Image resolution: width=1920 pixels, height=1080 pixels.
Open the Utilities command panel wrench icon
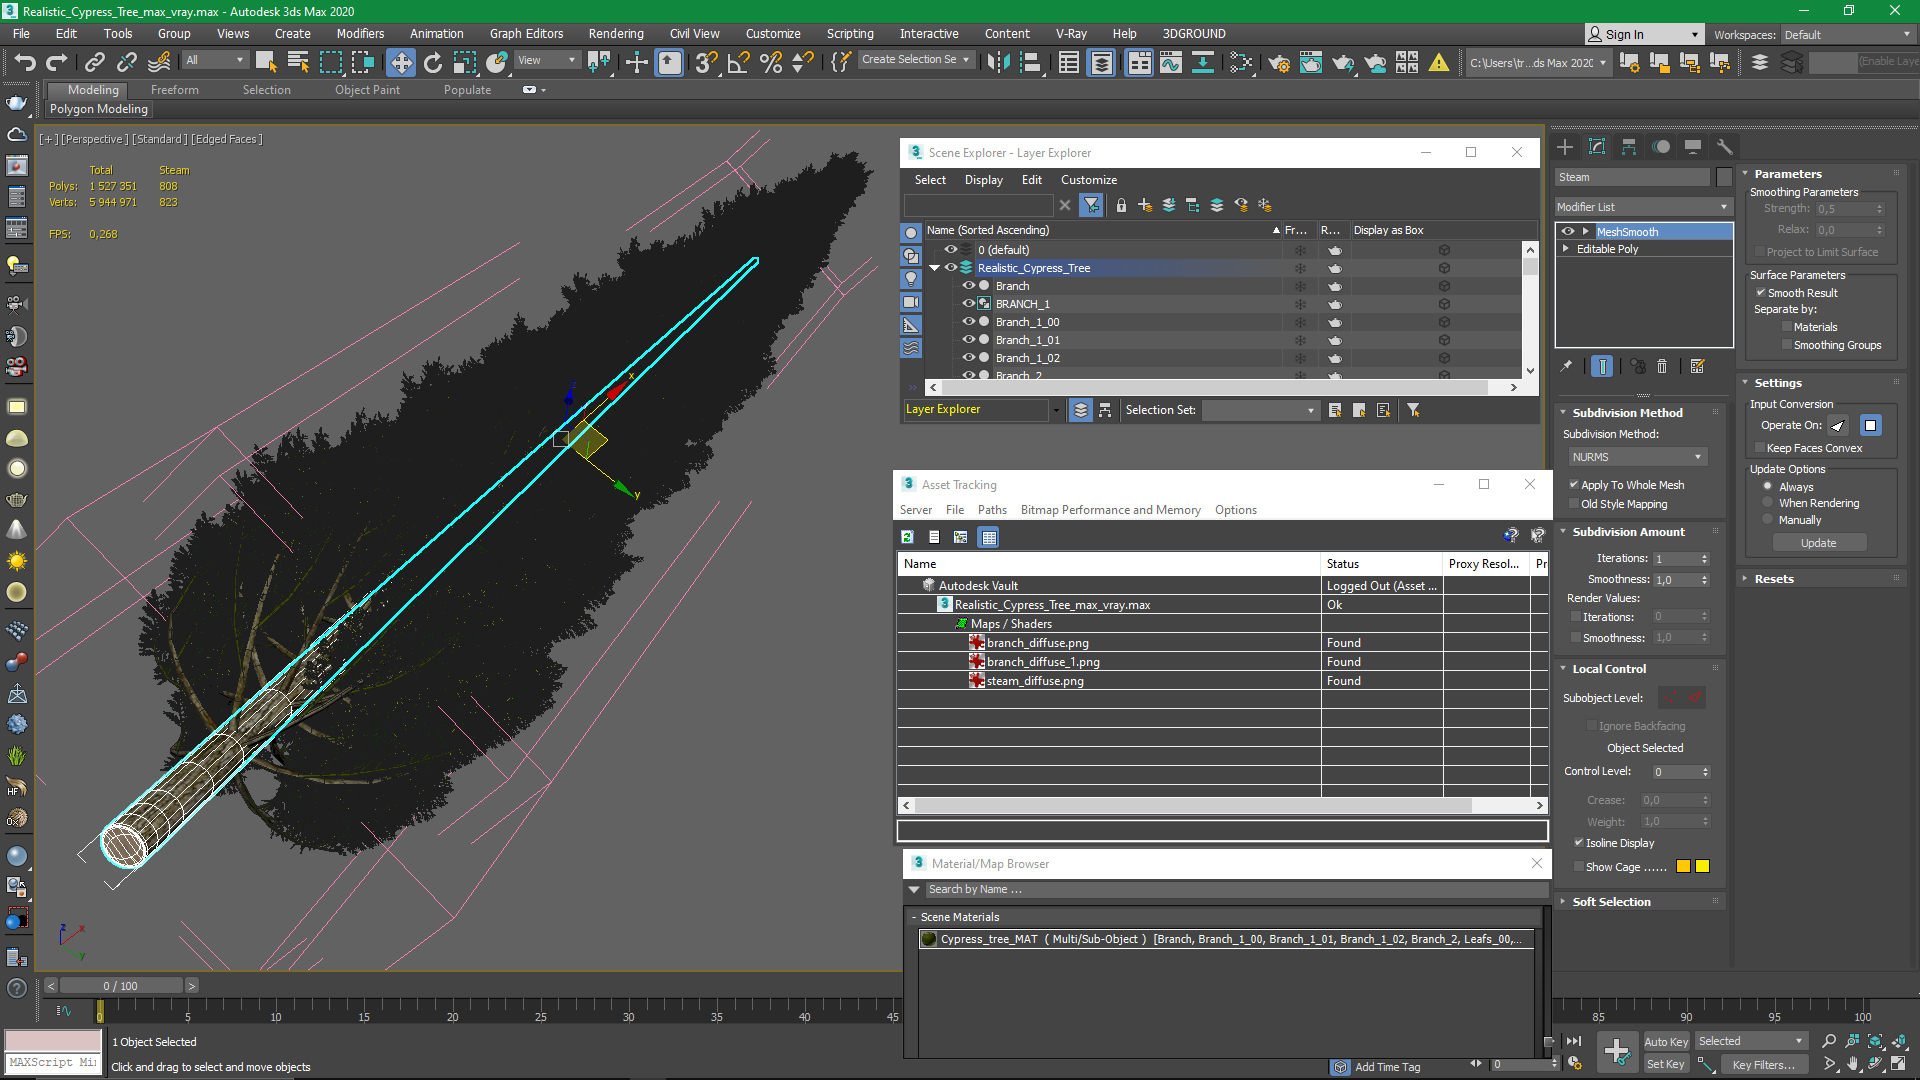(1724, 147)
